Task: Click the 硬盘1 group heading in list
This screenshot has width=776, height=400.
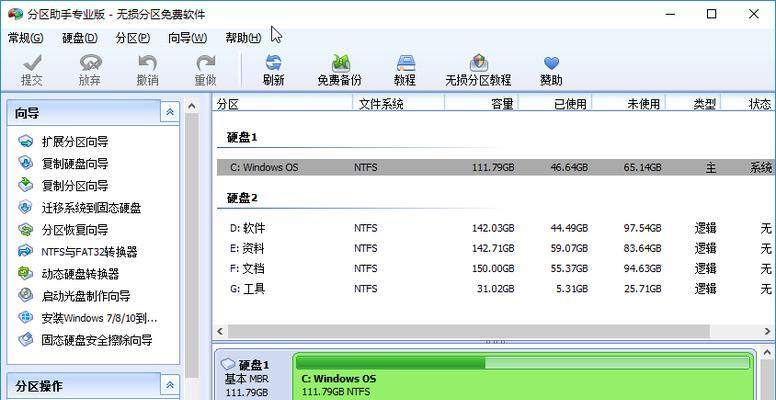Action: coord(242,137)
